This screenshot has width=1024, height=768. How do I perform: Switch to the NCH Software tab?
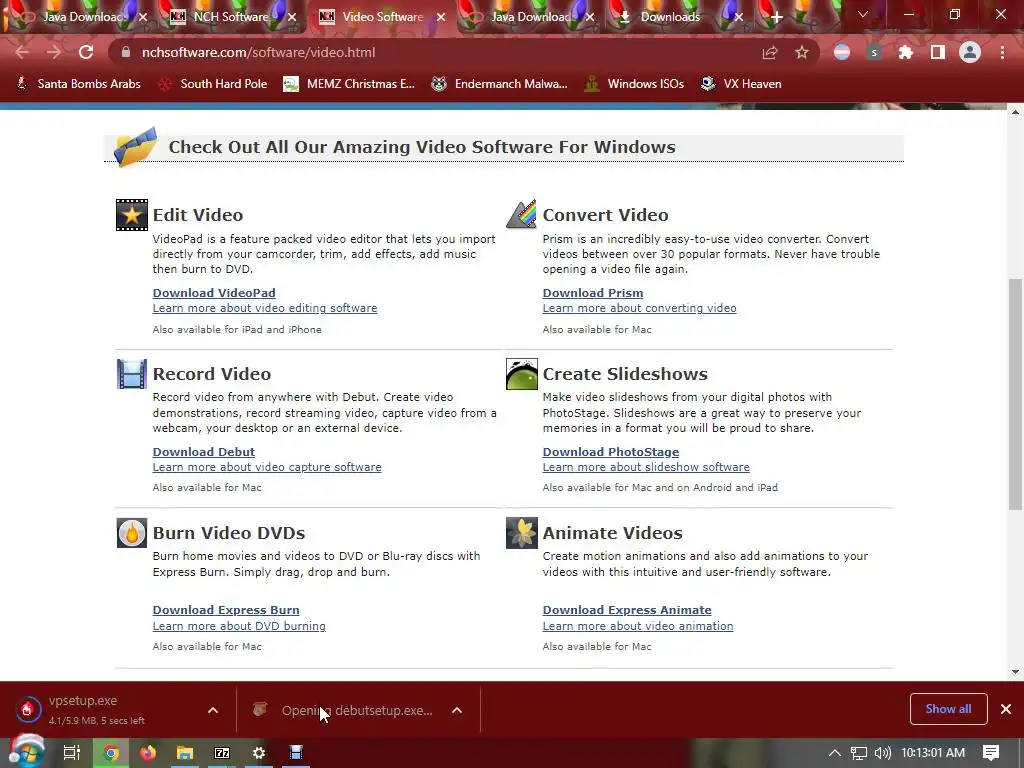pos(231,17)
